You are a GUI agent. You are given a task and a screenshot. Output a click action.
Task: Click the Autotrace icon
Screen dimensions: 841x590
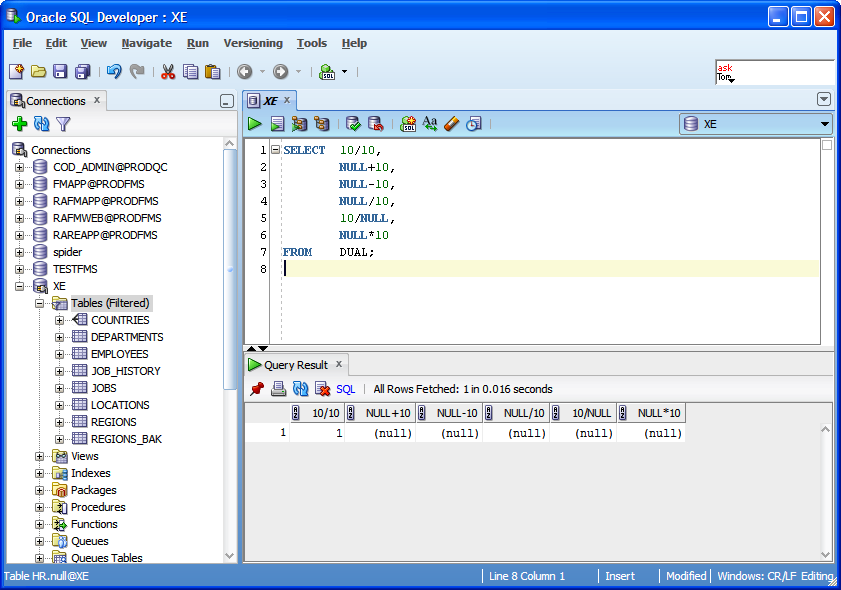(322, 124)
